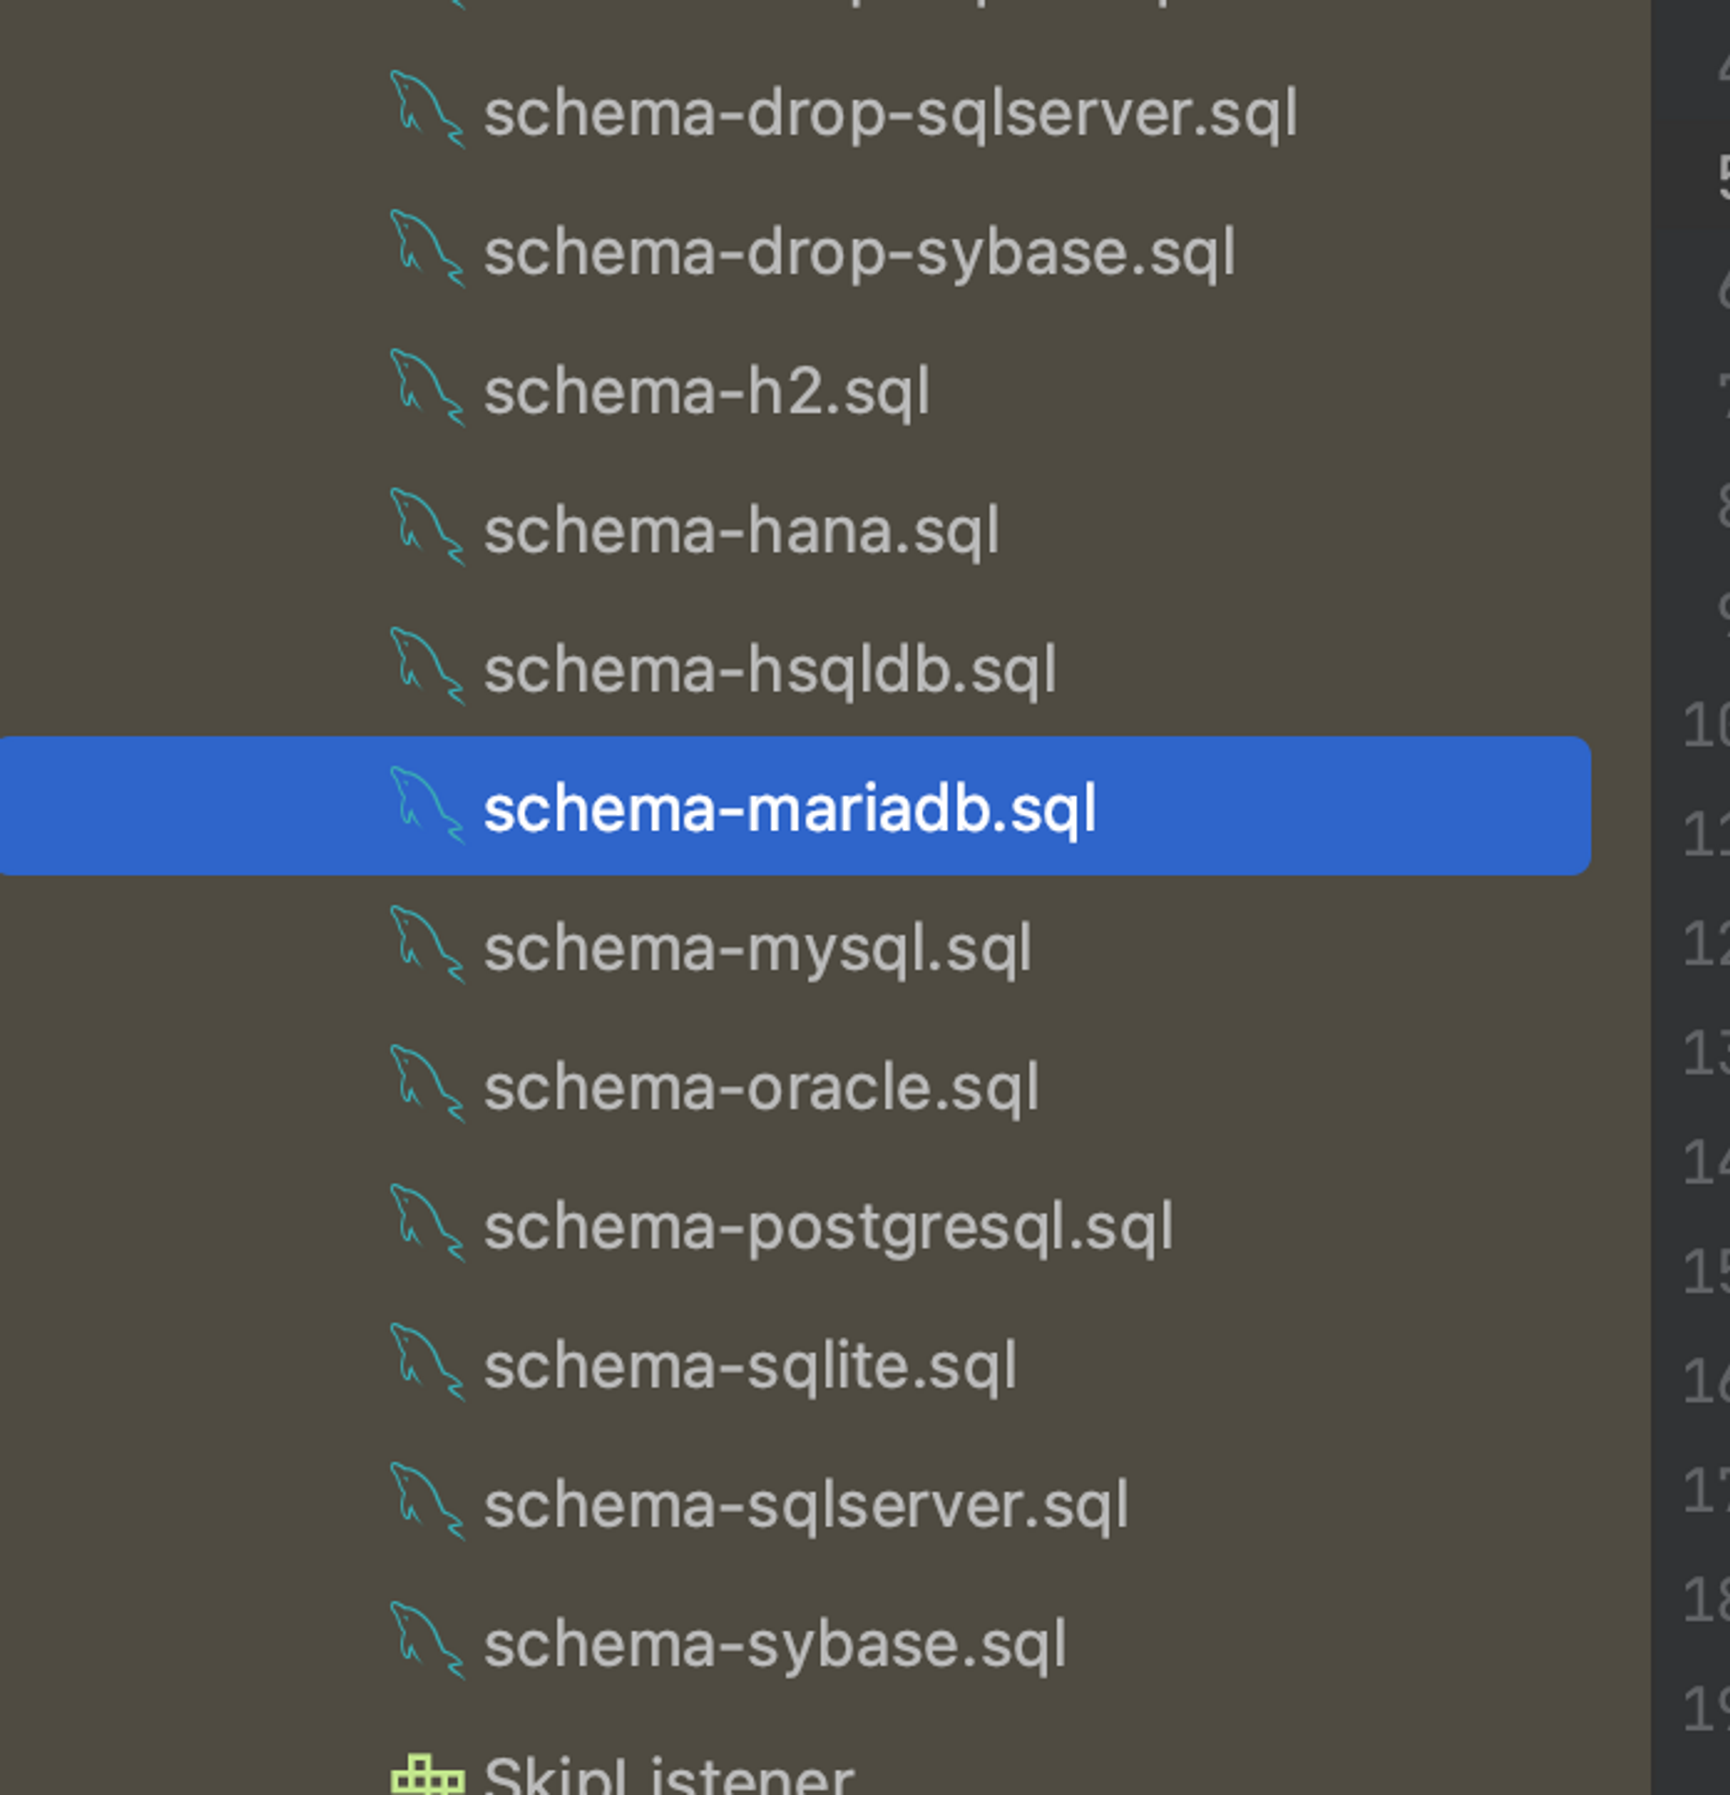Open the schema-sqlite.sql file
Image resolution: width=1730 pixels, height=1795 pixels.
(751, 1366)
